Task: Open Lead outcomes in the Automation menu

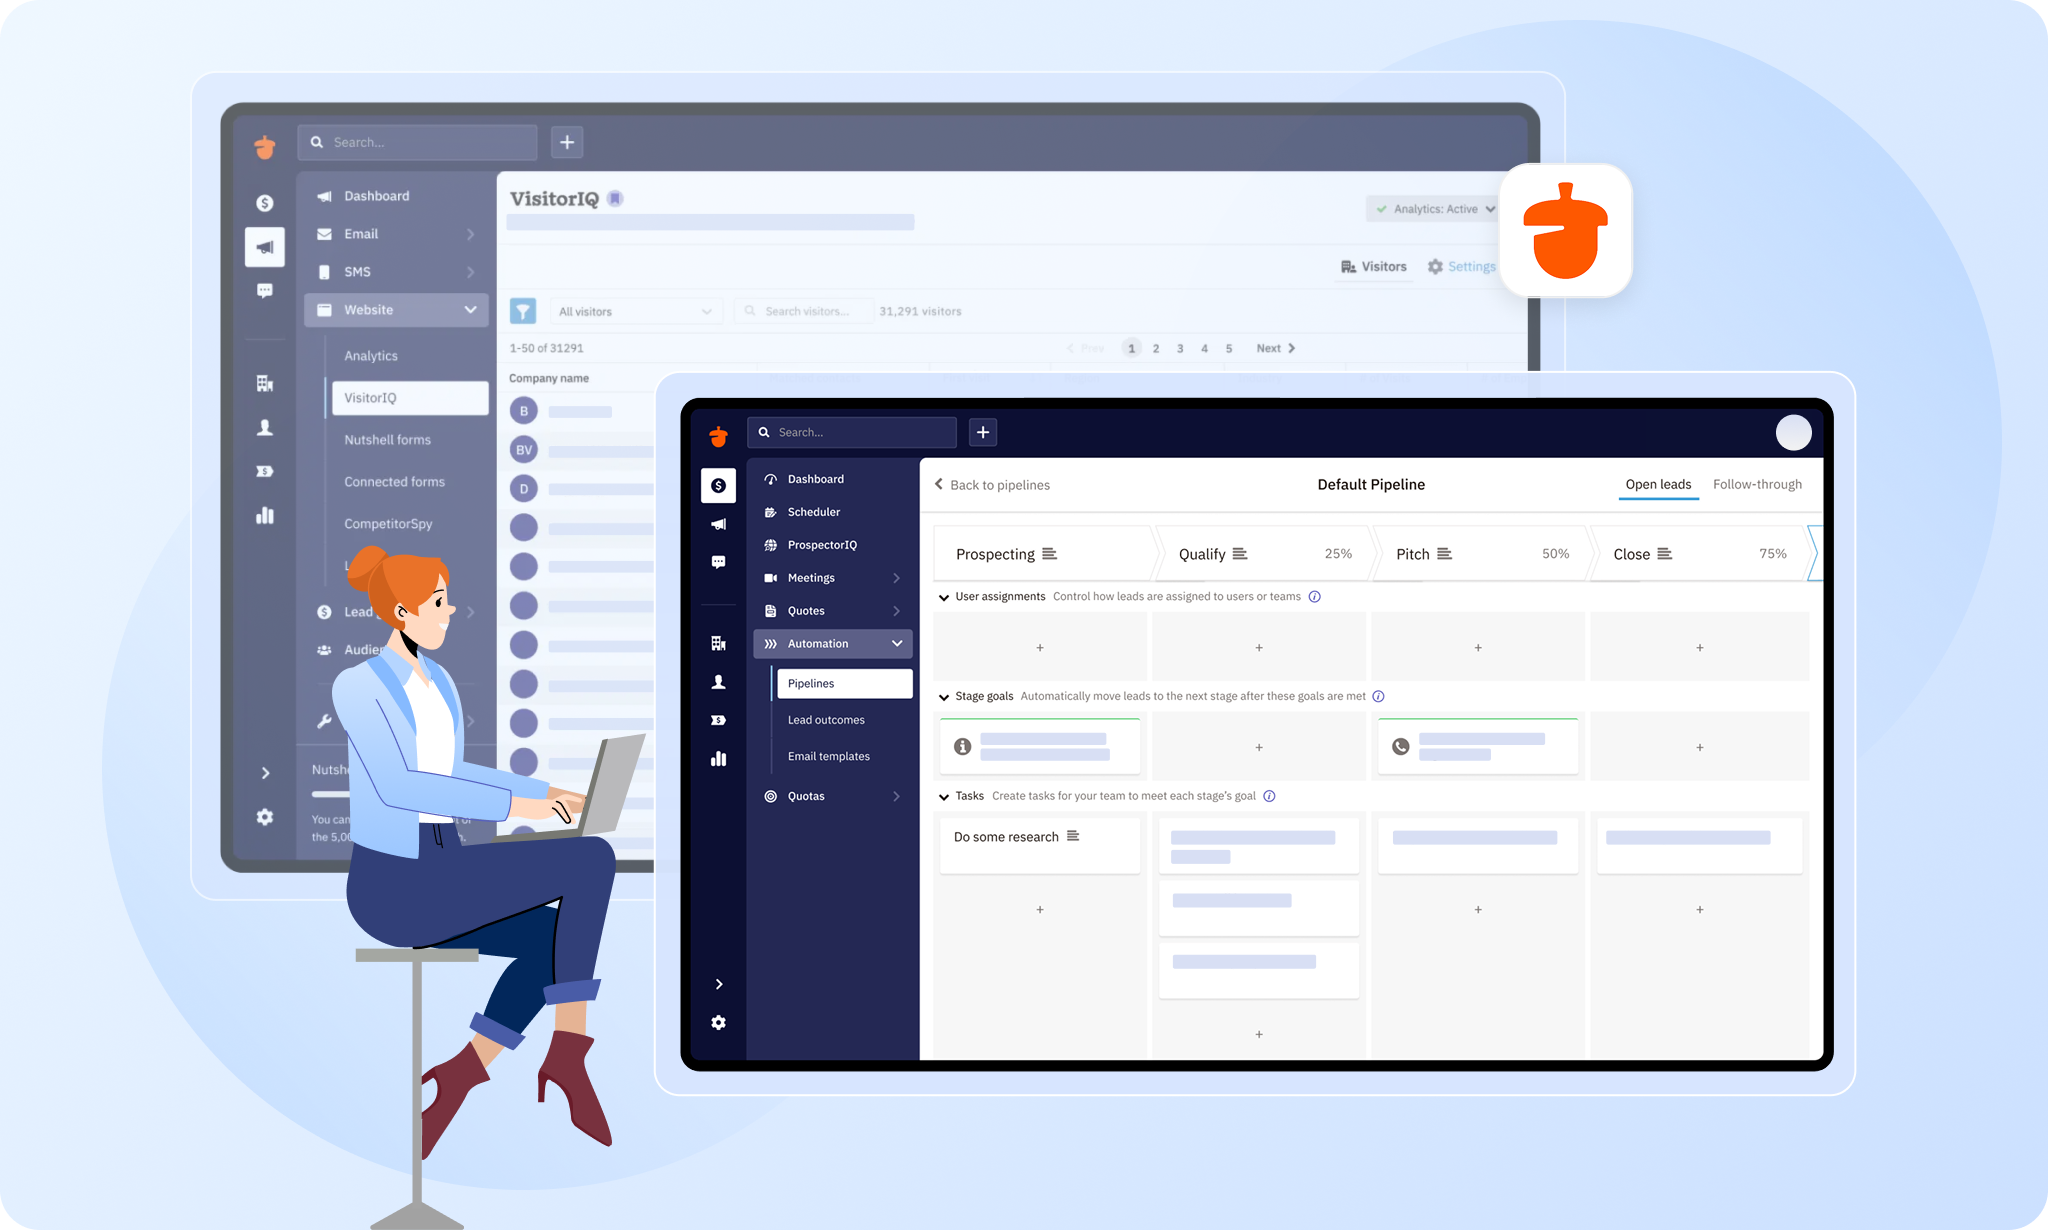Action: (x=826, y=720)
